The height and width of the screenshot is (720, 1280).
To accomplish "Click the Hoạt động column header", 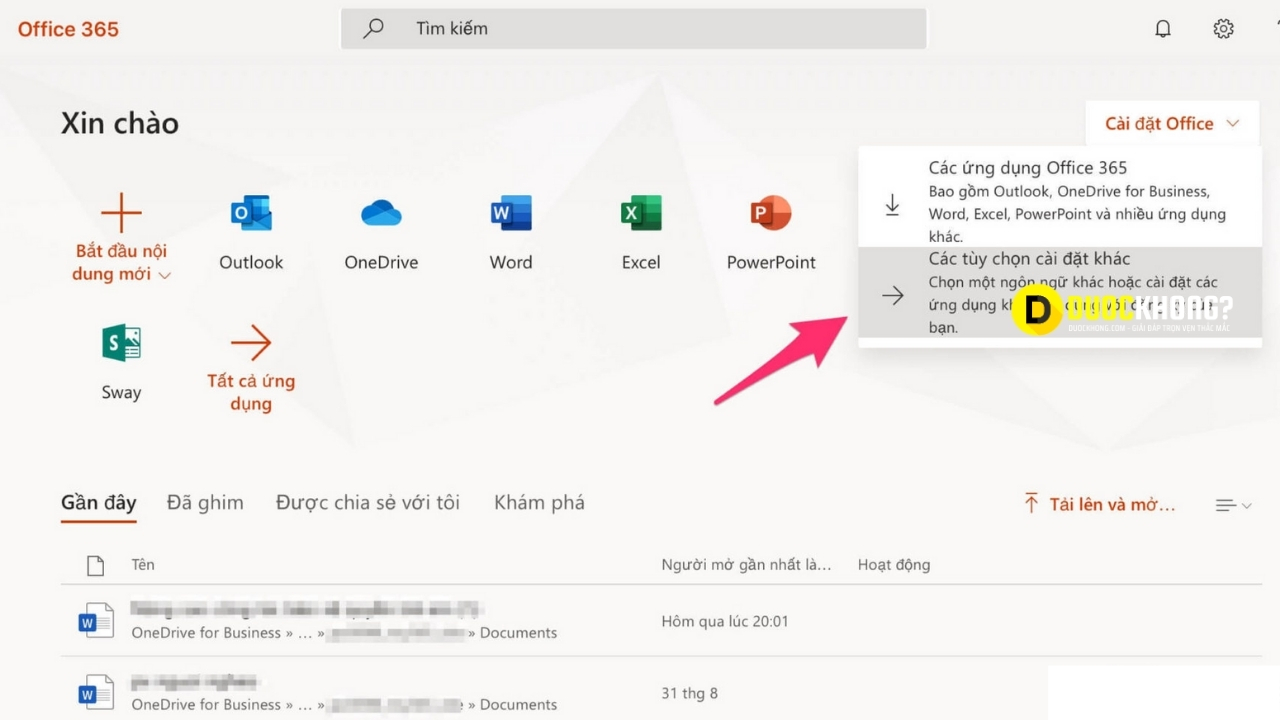I will click(894, 565).
